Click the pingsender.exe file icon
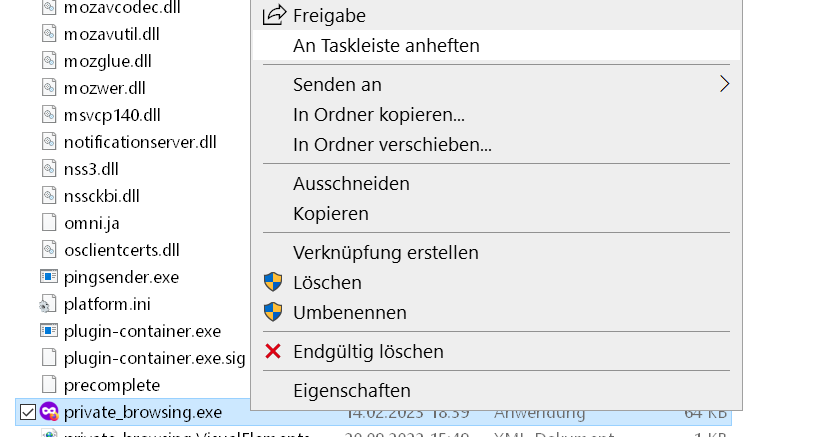 [49, 276]
